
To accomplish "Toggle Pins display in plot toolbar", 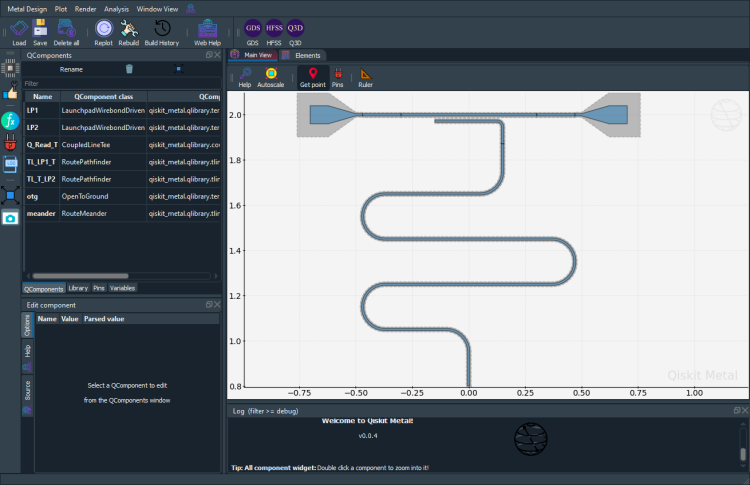I will [338, 77].
